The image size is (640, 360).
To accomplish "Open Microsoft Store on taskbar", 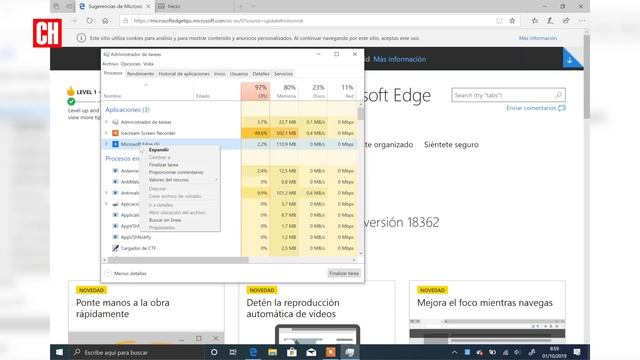I will pyautogui.click(x=292, y=352).
